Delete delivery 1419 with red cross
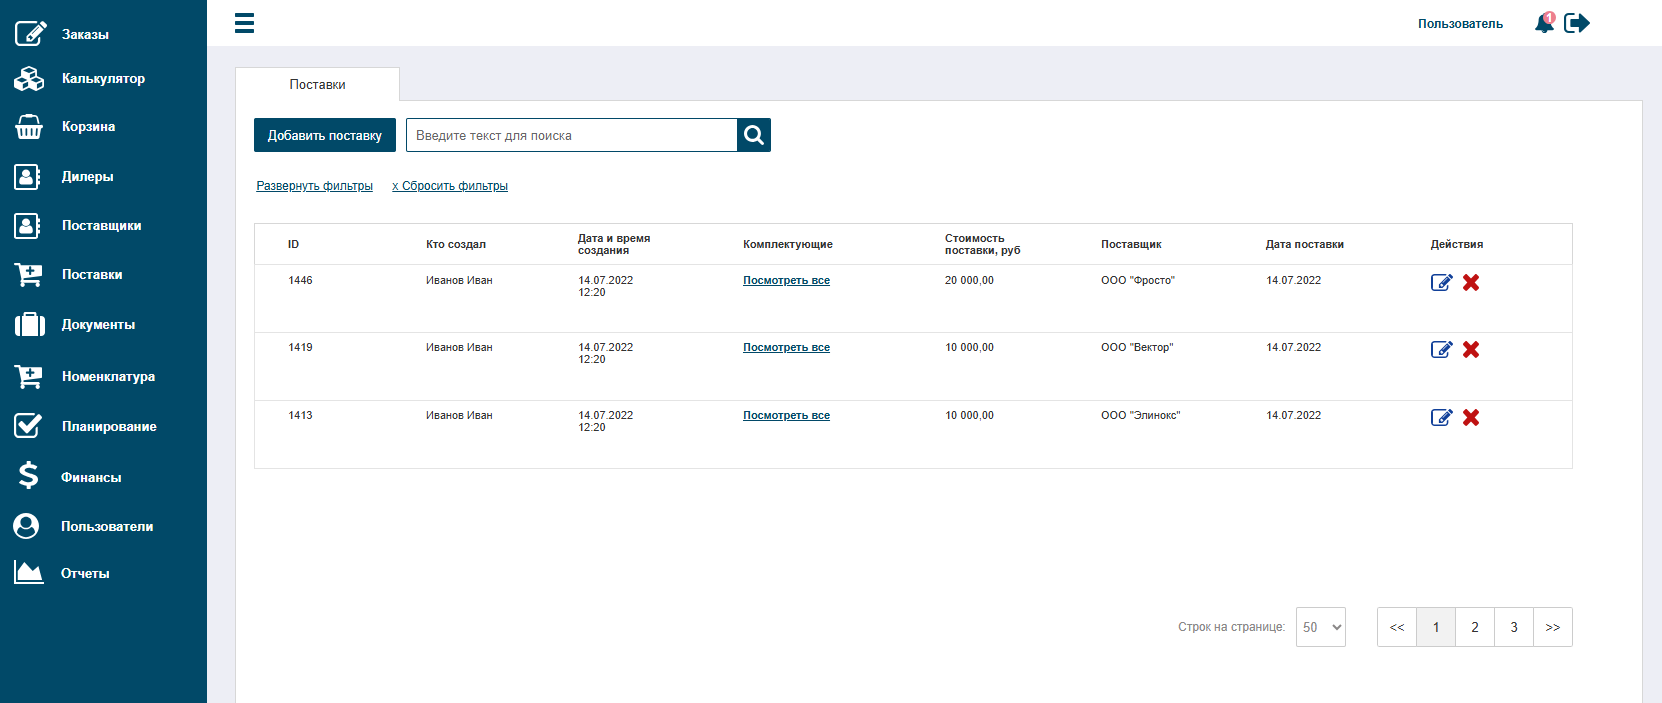Viewport: 1662px width, 703px height. tap(1471, 349)
